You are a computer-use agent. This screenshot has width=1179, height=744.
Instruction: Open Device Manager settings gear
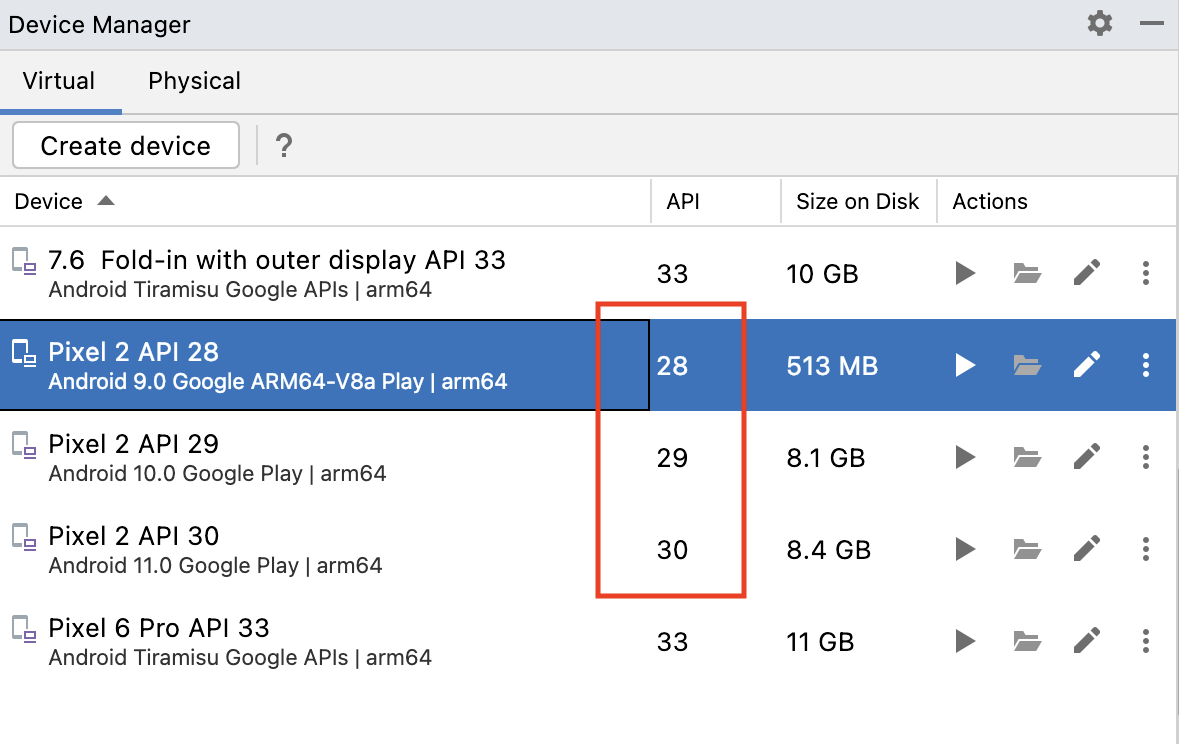pyautogui.click(x=1100, y=23)
